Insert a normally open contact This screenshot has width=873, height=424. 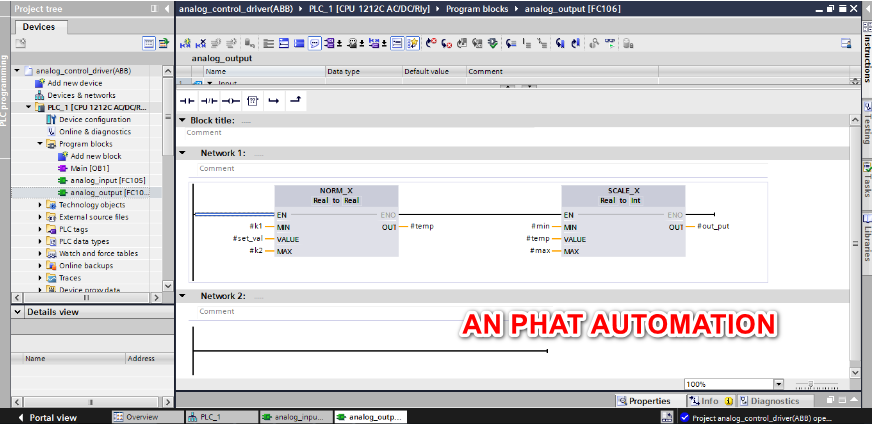click(x=187, y=101)
